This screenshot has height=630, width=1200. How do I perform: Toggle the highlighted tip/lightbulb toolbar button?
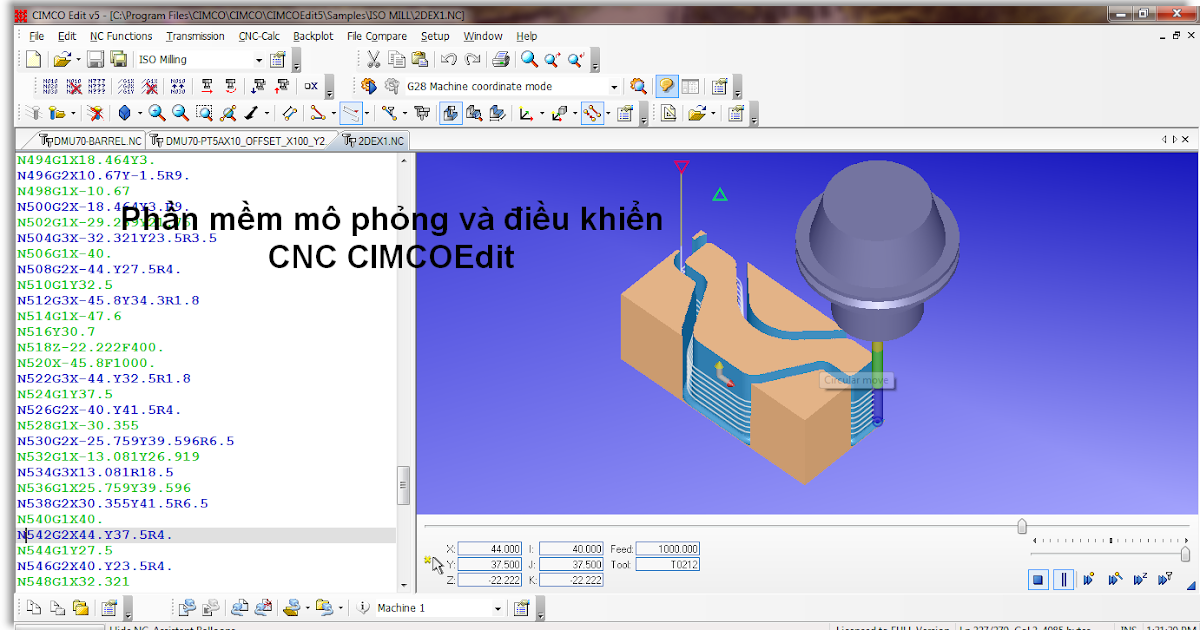tap(665, 86)
